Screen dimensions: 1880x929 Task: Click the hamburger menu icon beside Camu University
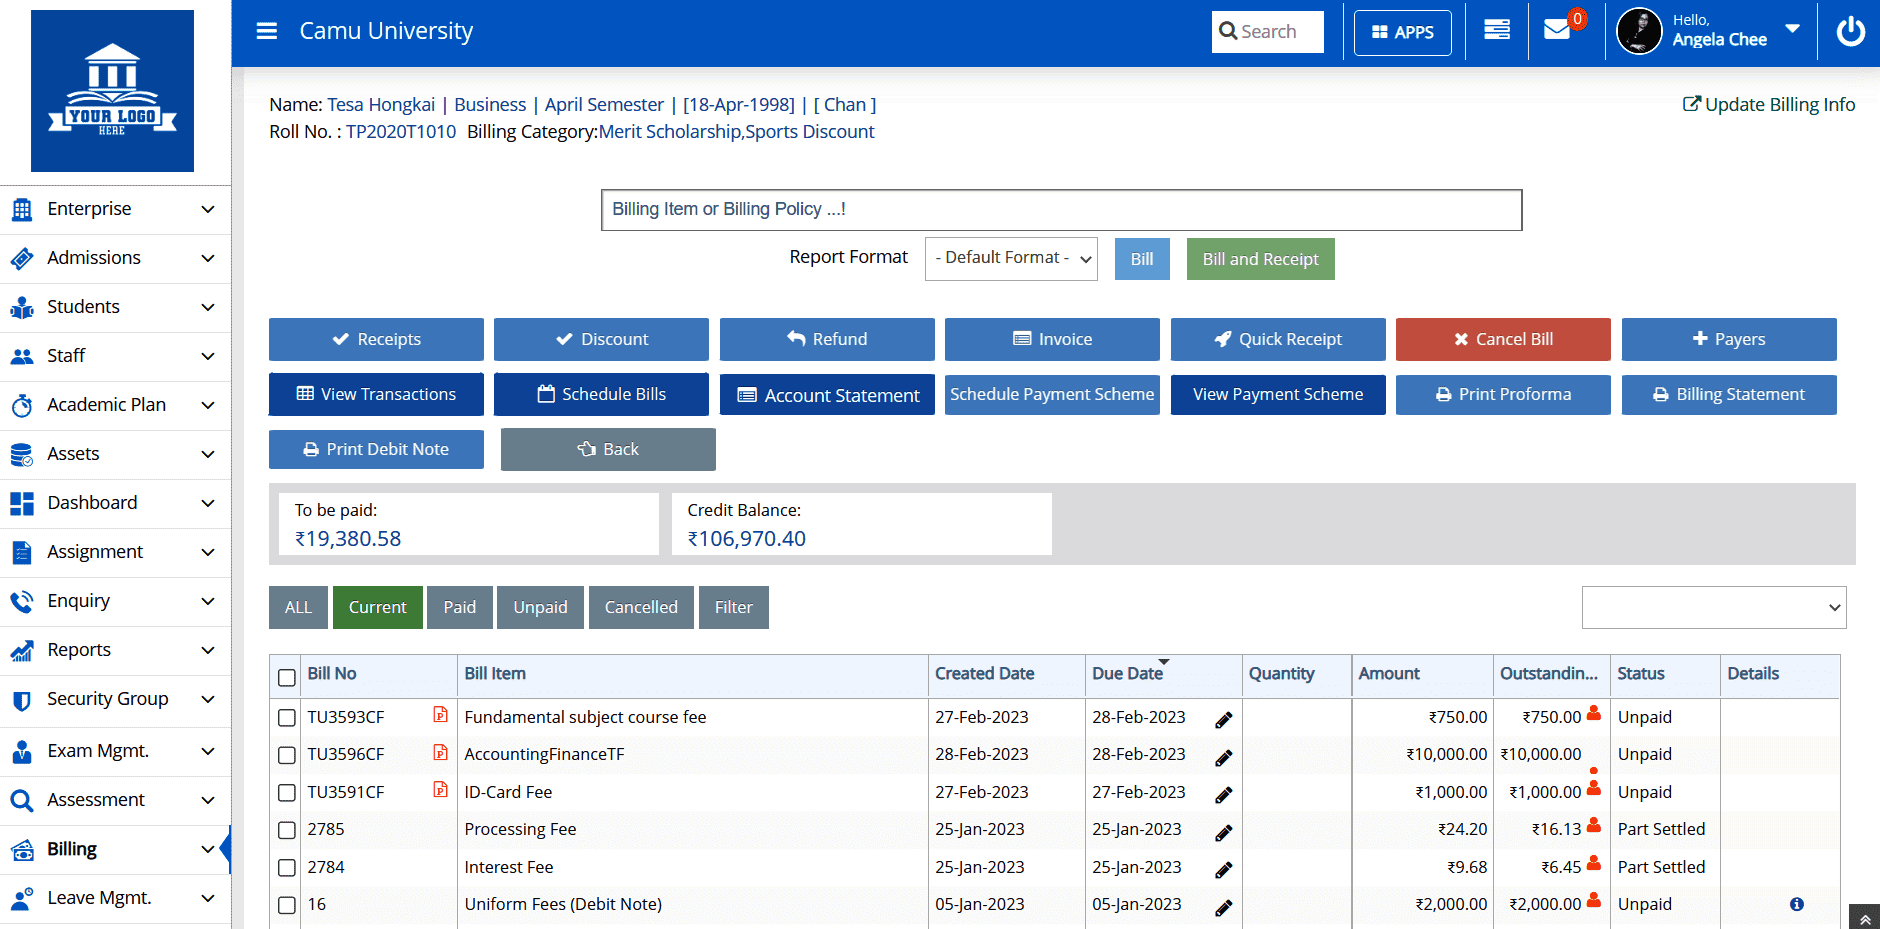coord(266,31)
